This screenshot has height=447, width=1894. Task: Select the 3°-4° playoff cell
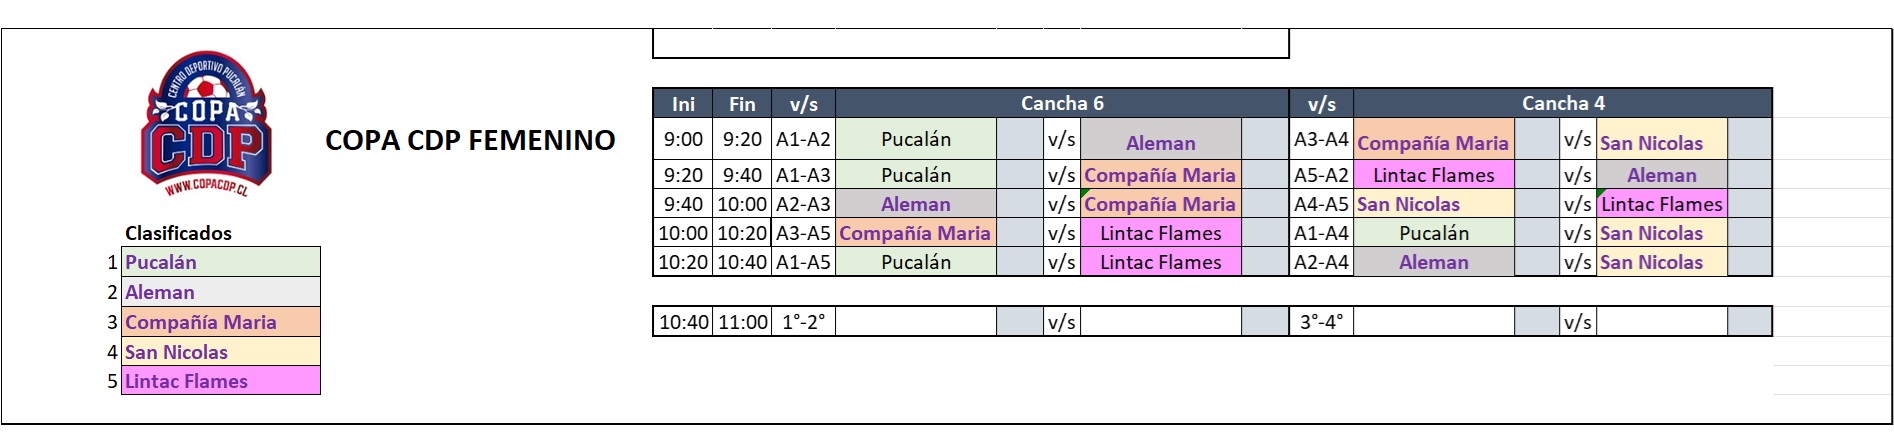pos(1321,322)
